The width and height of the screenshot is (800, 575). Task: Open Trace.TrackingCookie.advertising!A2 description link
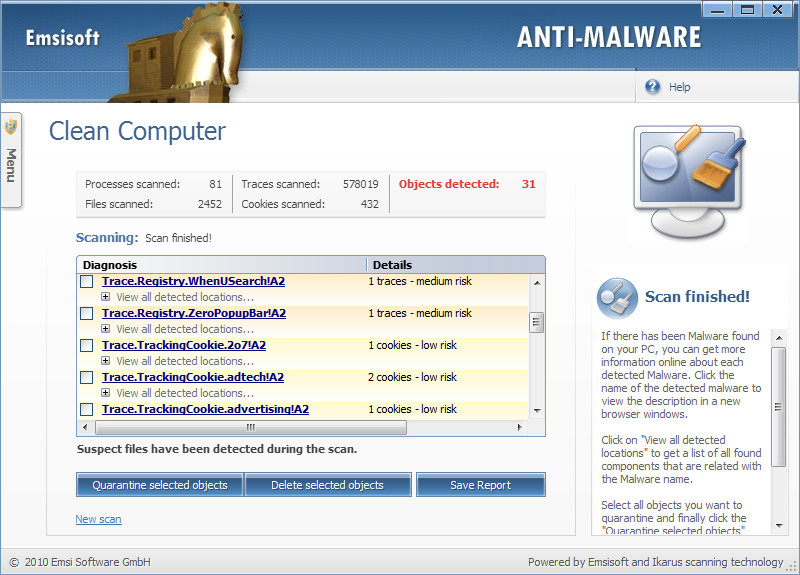pos(205,409)
